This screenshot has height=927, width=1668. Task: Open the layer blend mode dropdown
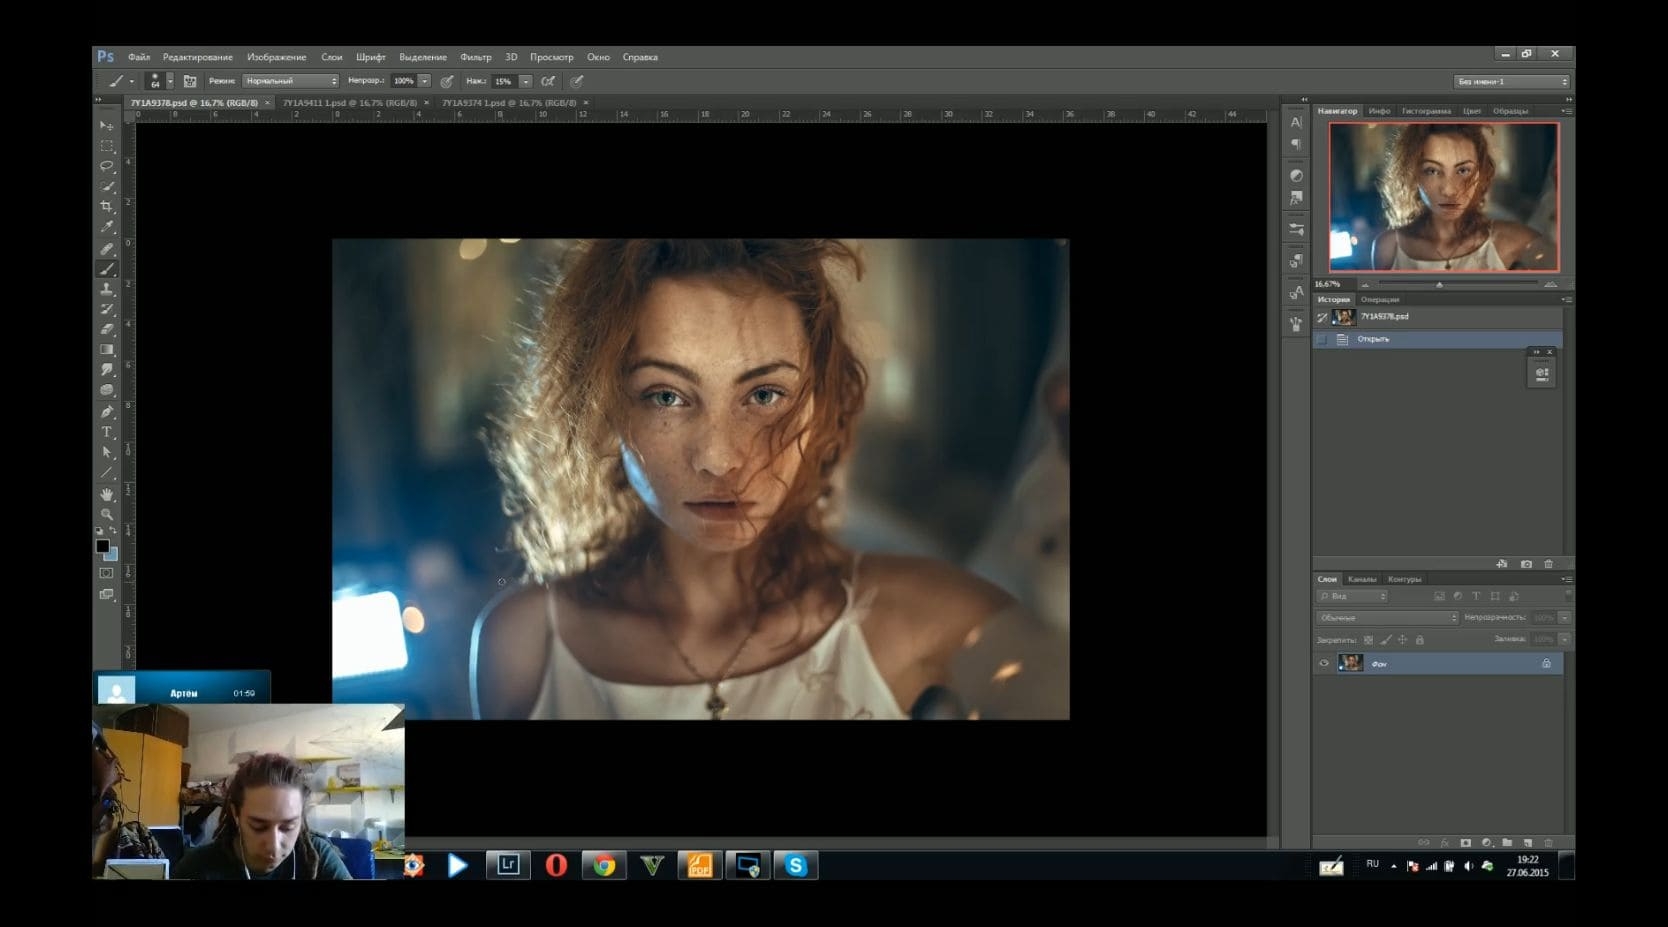(1386, 618)
